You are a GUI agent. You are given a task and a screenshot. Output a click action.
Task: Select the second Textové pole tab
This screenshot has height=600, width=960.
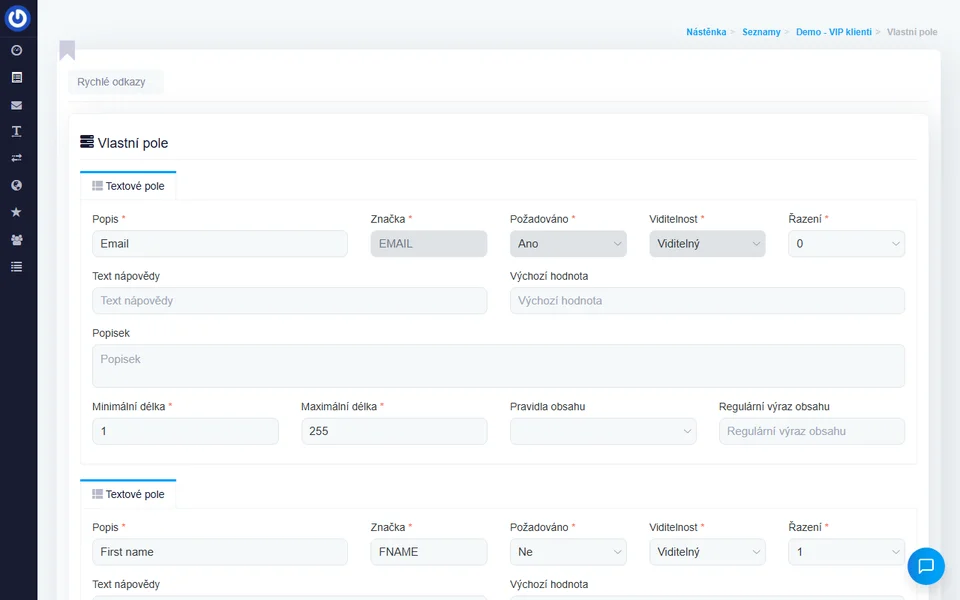(x=128, y=494)
